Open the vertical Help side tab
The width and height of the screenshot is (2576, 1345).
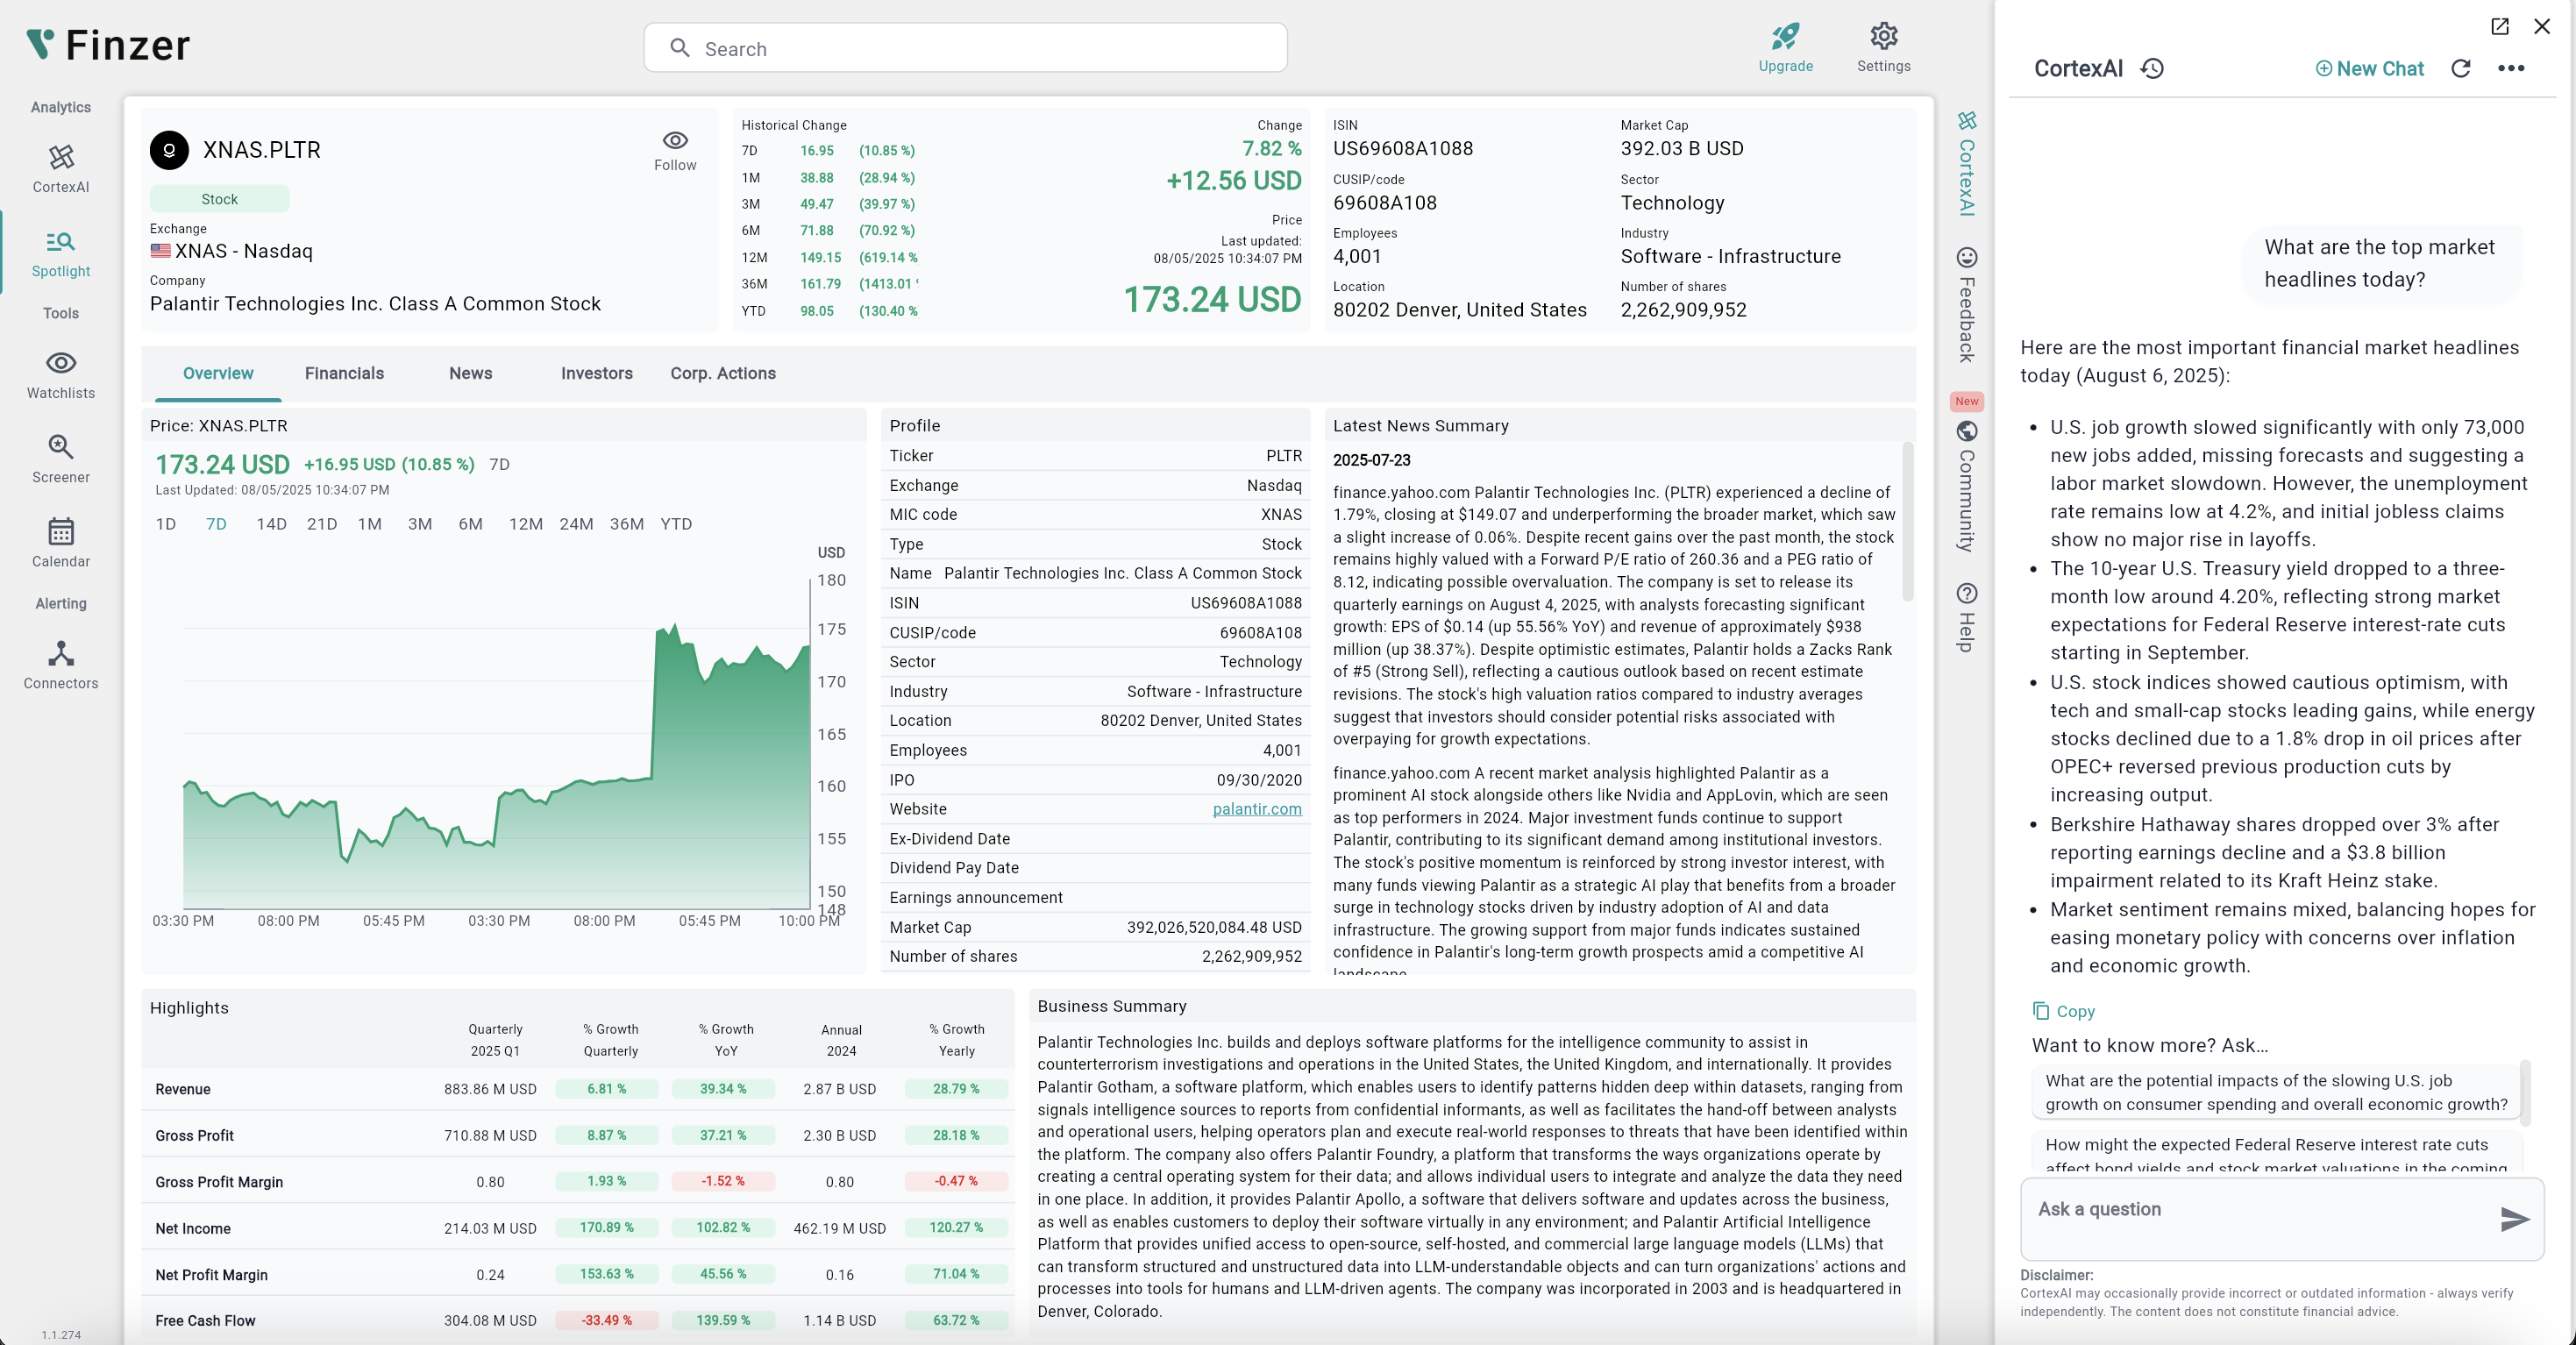pyautogui.click(x=1966, y=618)
